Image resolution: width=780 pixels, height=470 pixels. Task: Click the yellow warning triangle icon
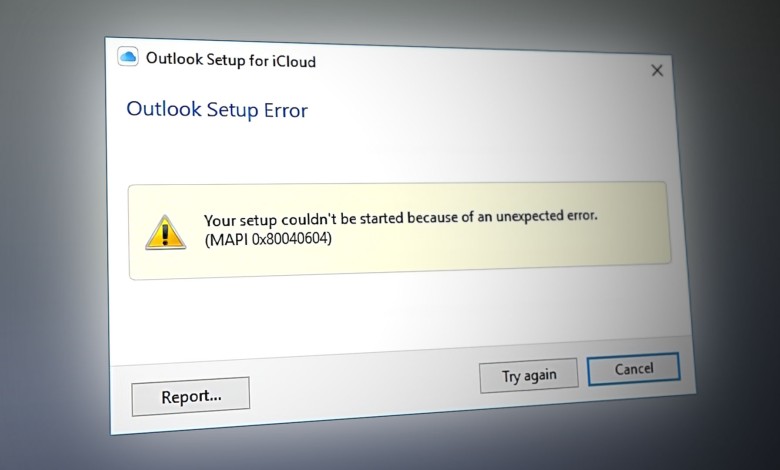pos(165,232)
